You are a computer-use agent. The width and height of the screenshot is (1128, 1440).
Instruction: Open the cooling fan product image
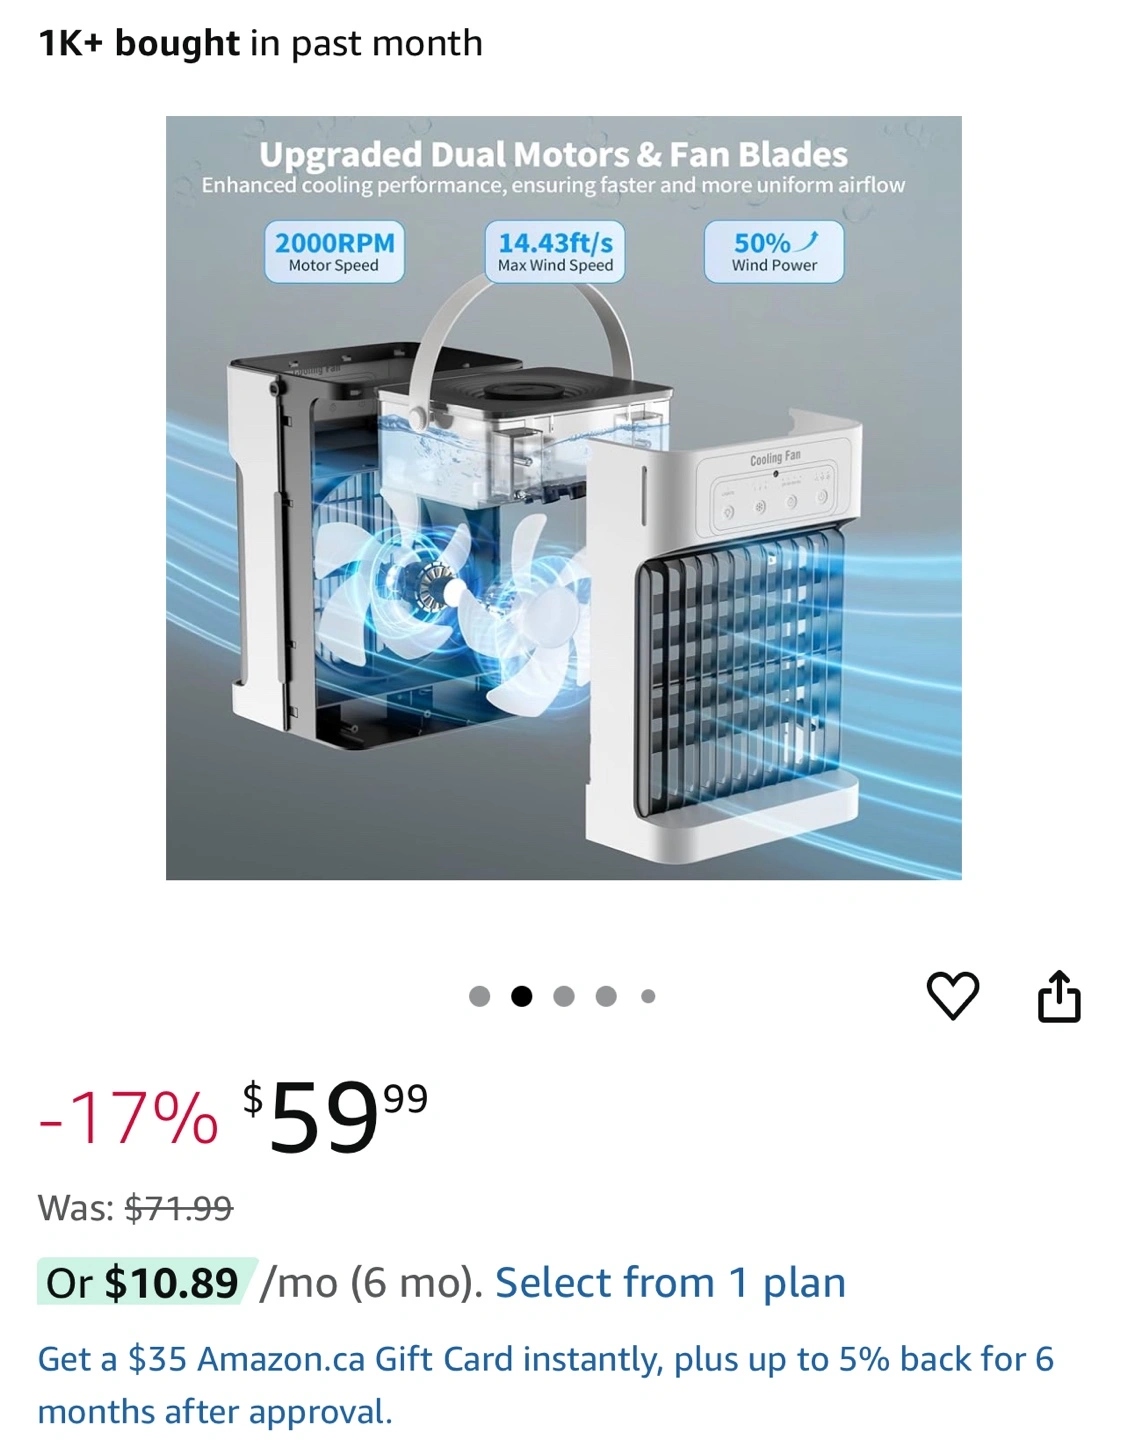point(564,498)
